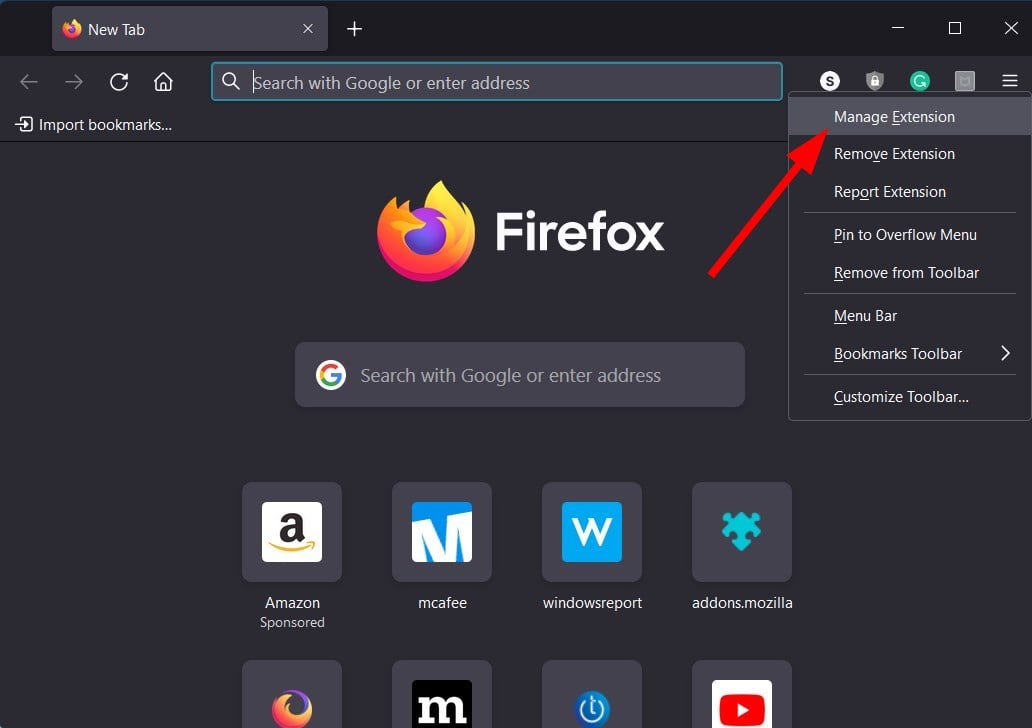The width and height of the screenshot is (1032, 728).
Task: Open the addons.mozilla shortcut tile
Action: click(742, 532)
